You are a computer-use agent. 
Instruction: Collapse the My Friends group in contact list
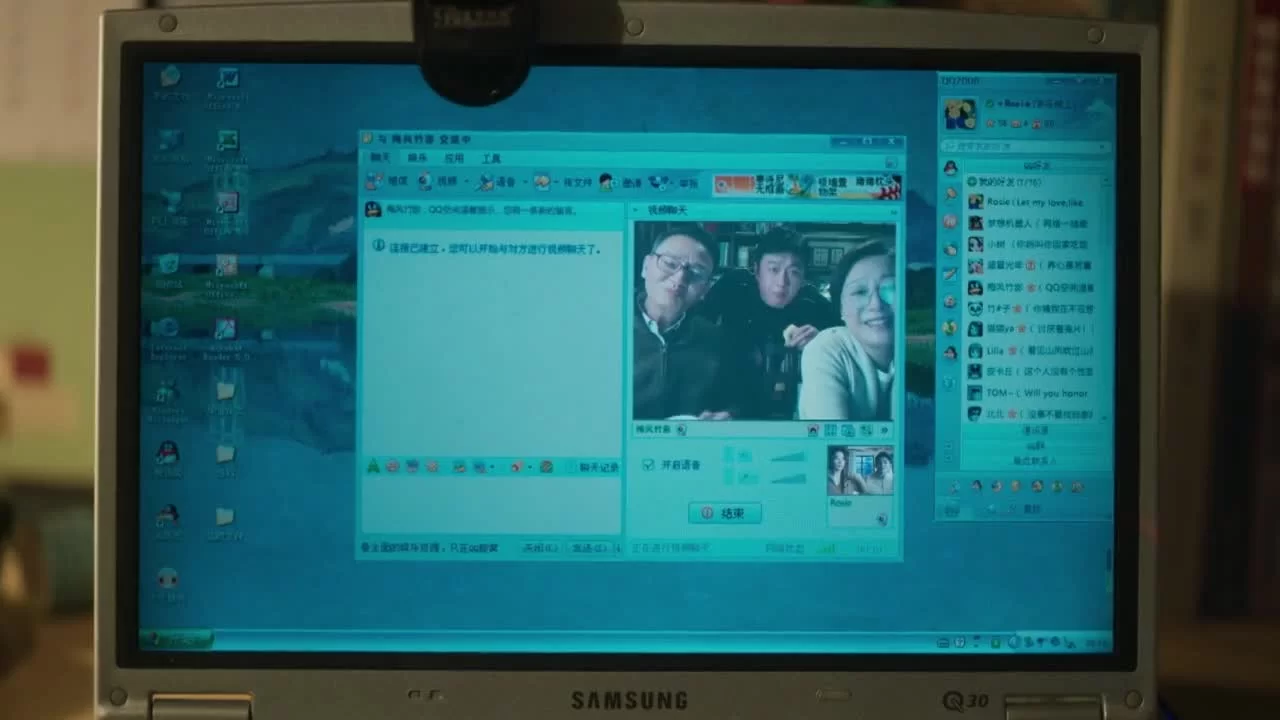click(972, 182)
